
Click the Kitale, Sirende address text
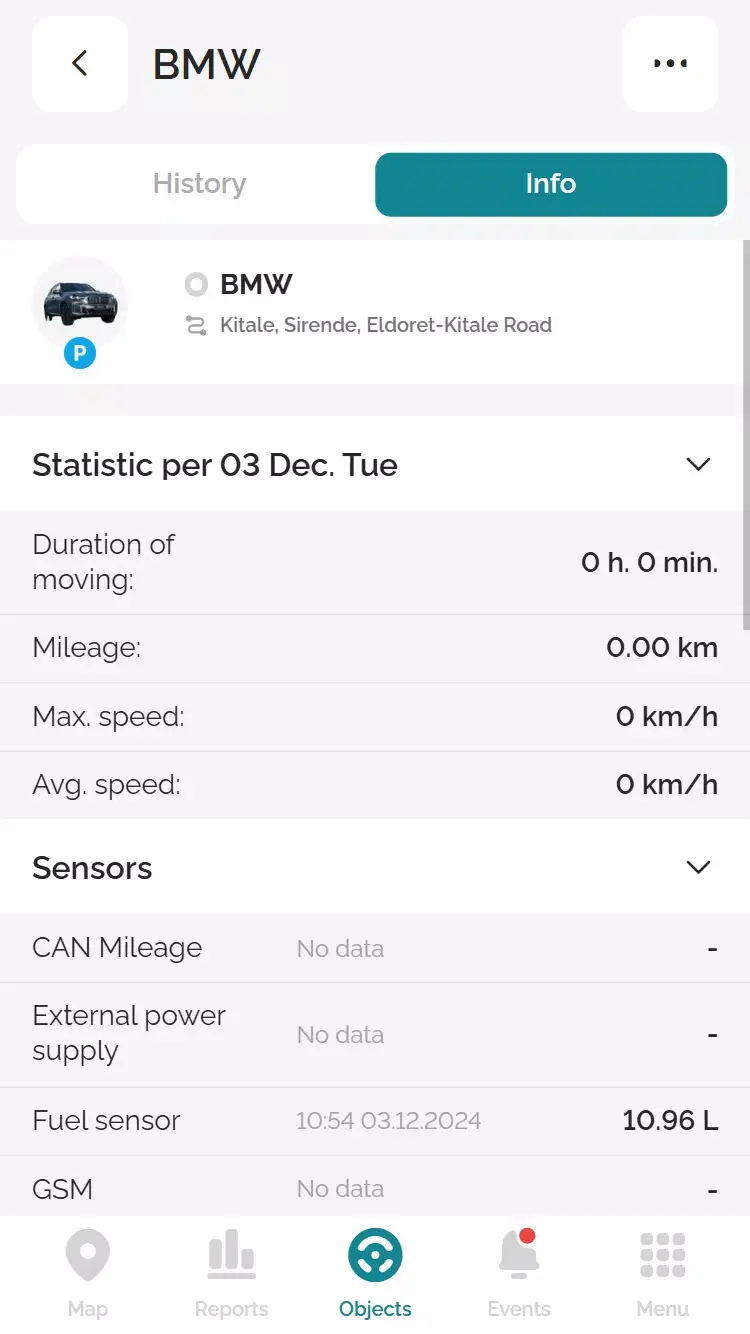(x=386, y=325)
